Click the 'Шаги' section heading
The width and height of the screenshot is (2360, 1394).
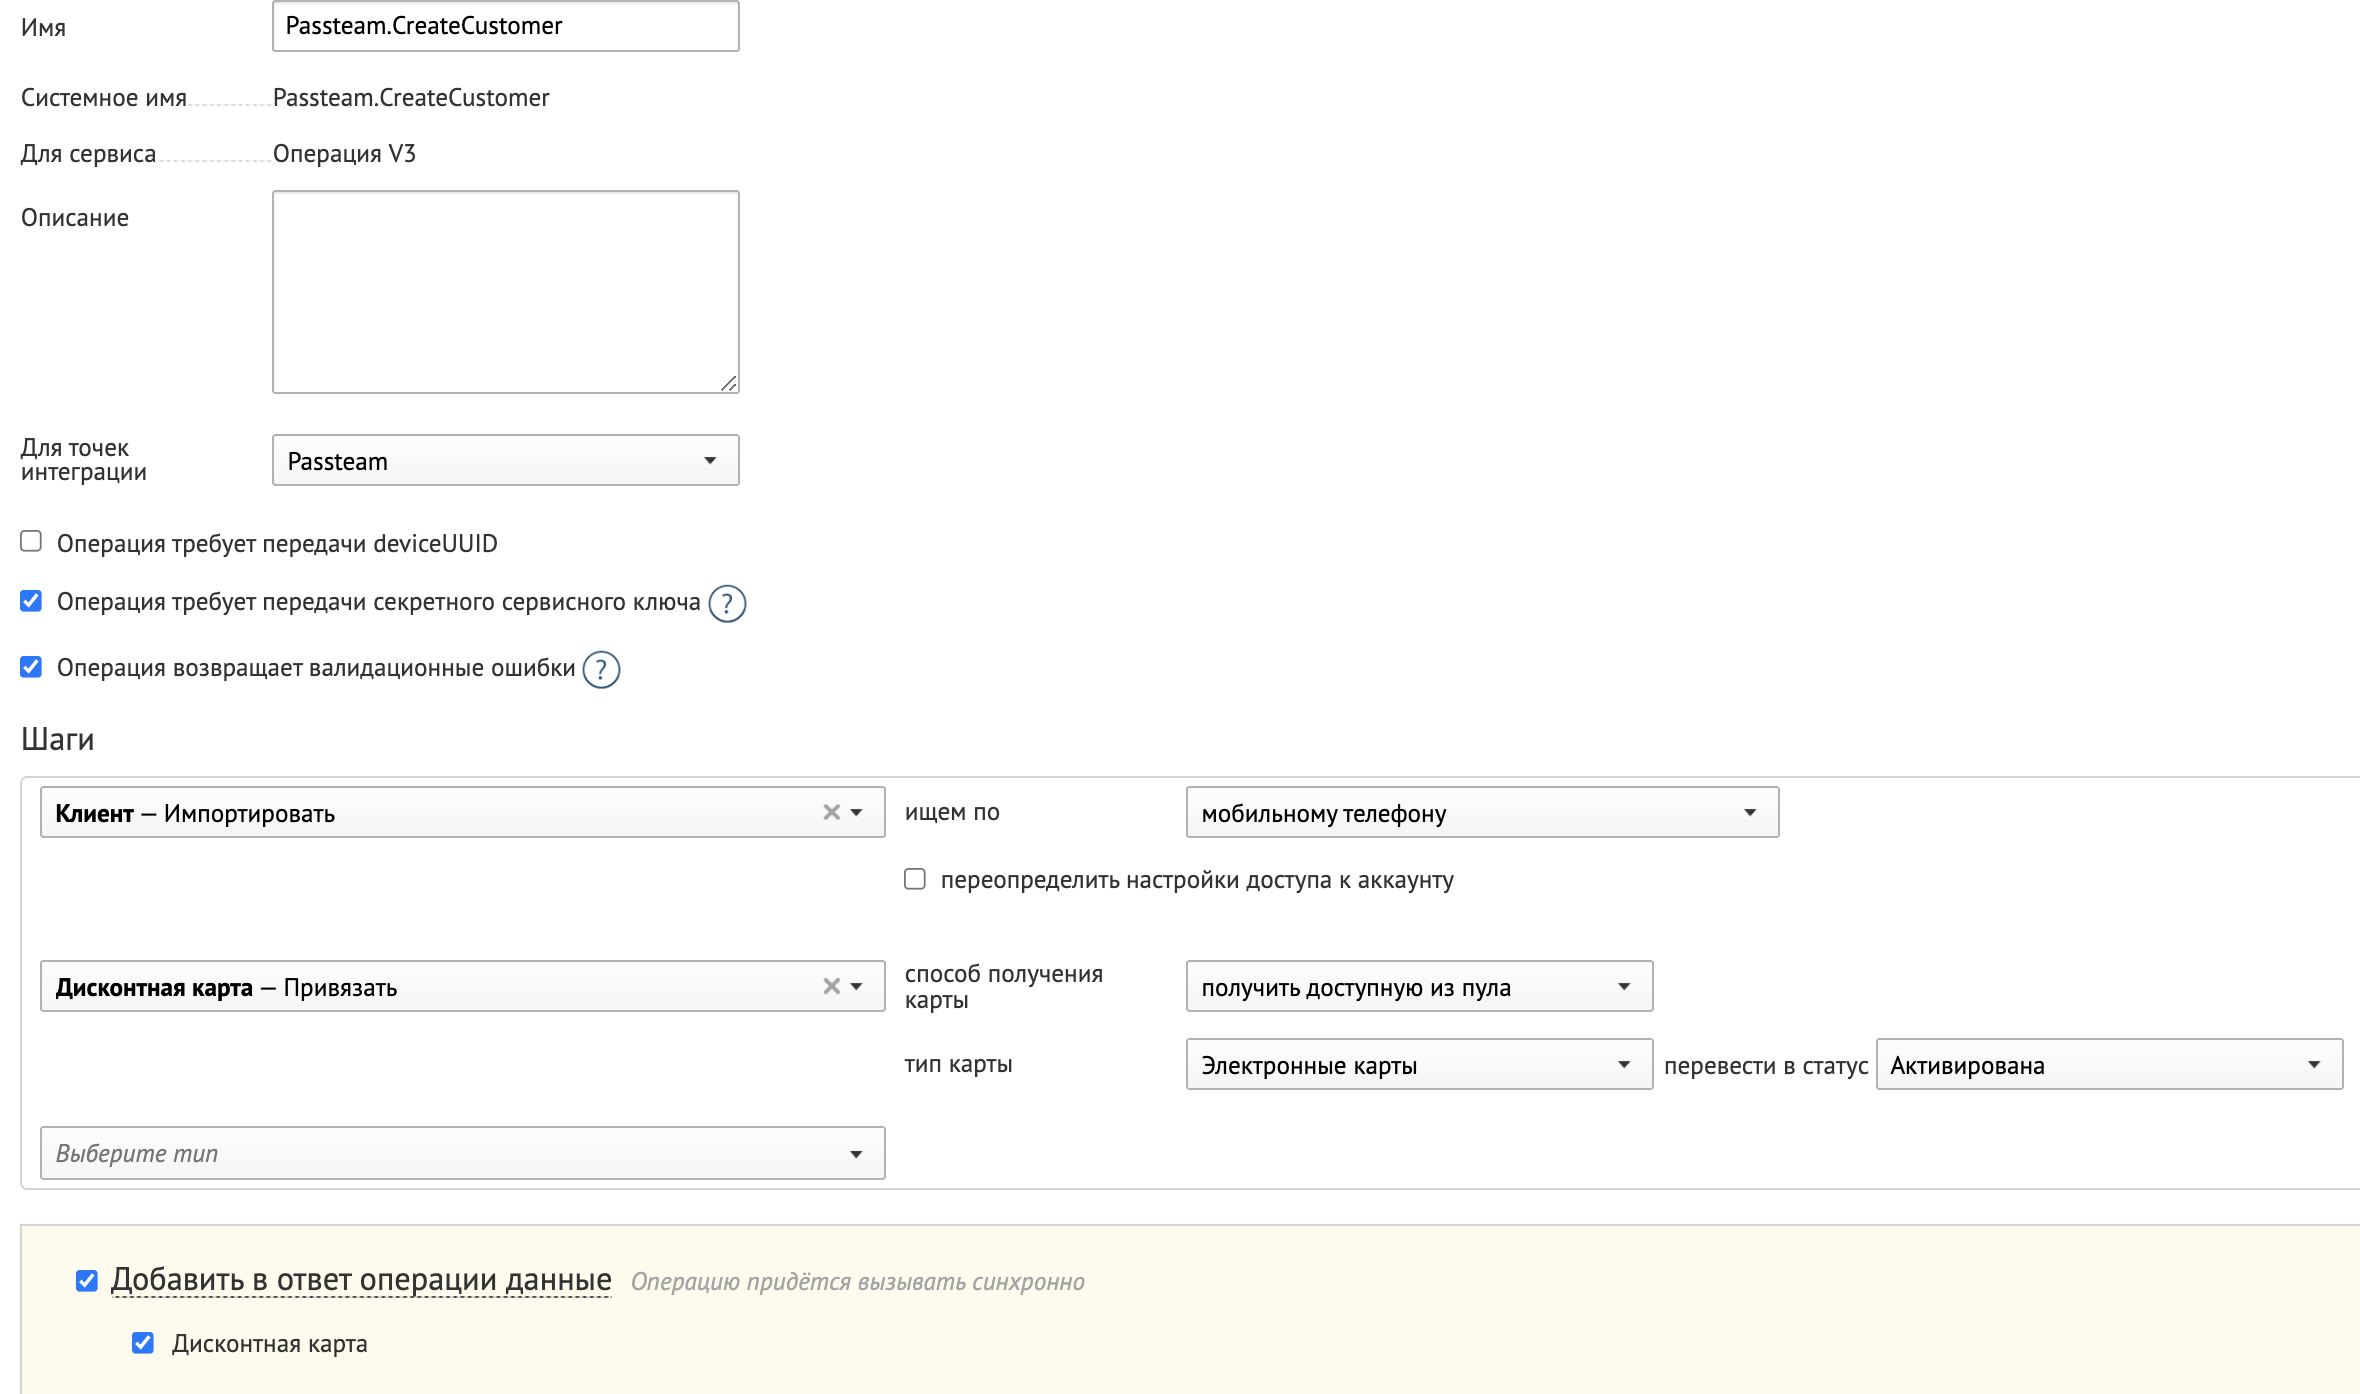58,739
